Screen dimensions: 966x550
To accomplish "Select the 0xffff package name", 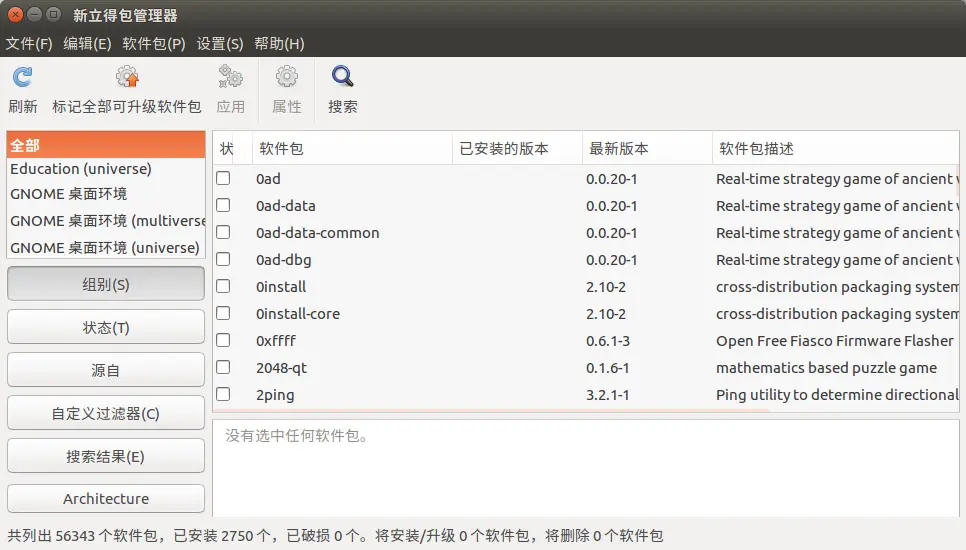I will [276, 341].
